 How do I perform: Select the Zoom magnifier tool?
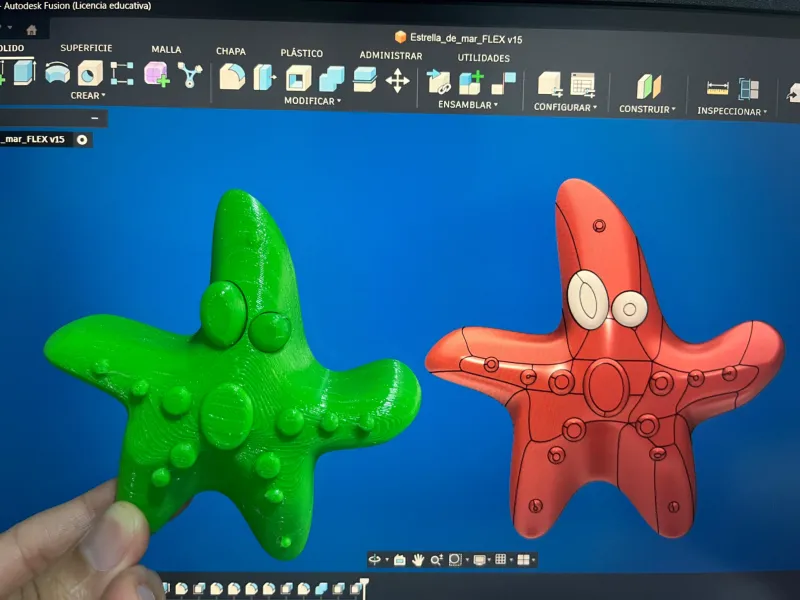pyautogui.click(x=436, y=560)
